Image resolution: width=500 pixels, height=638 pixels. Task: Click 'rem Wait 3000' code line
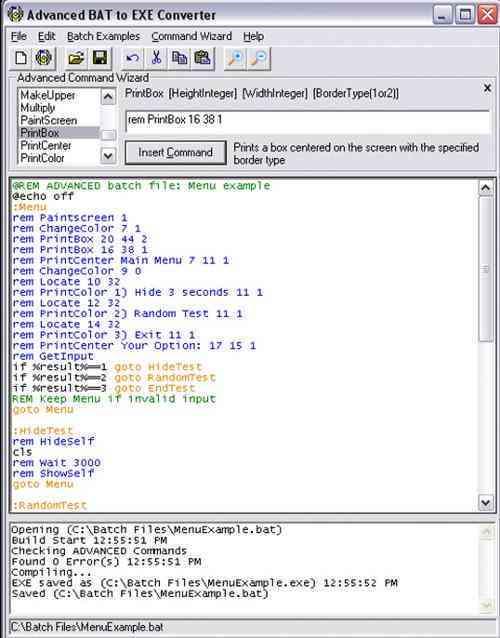[57, 463]
